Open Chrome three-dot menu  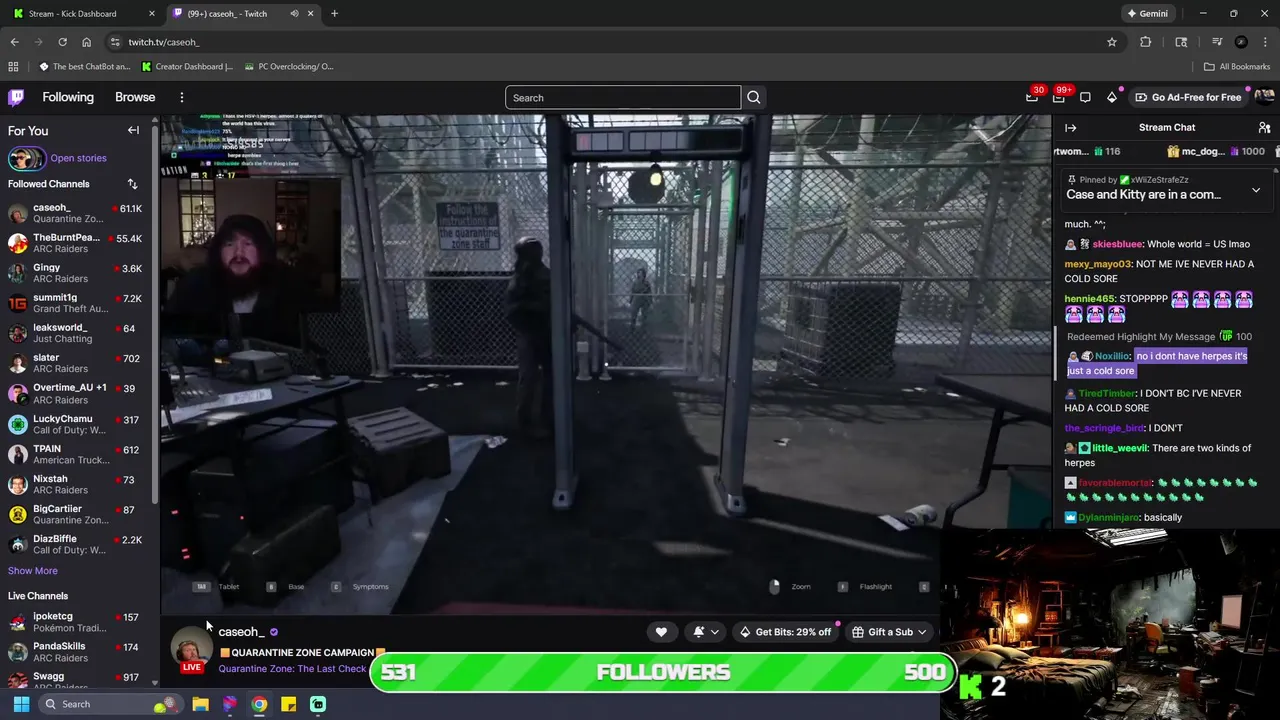click(1266, 42)
